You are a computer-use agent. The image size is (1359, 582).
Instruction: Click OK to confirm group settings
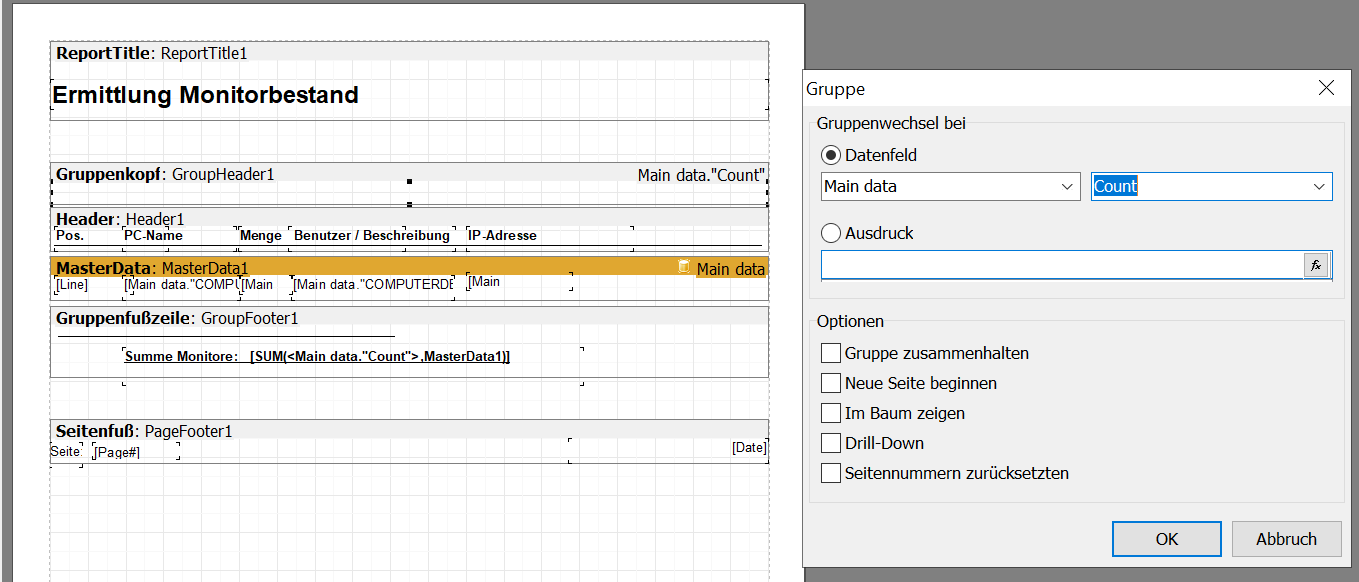[x=1166, y=539]
